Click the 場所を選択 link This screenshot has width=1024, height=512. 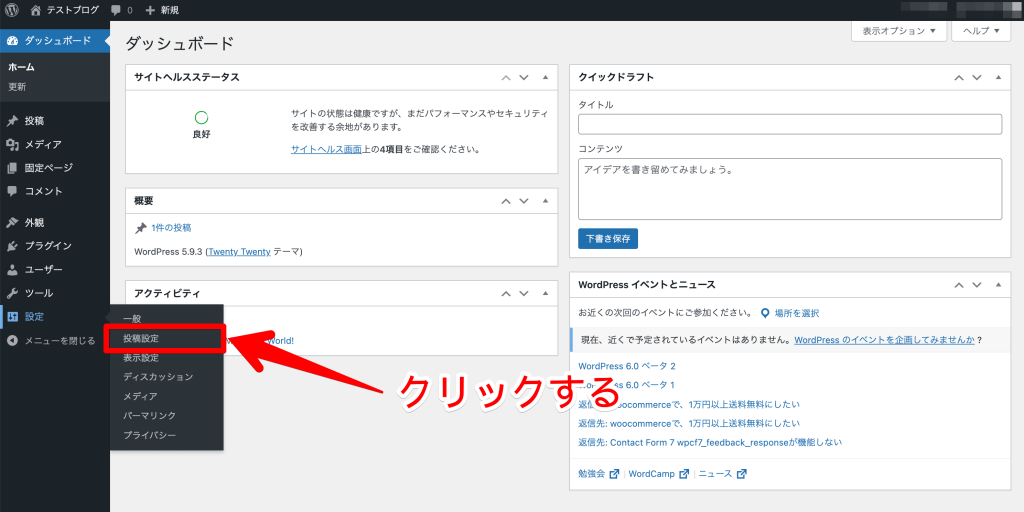797,313
